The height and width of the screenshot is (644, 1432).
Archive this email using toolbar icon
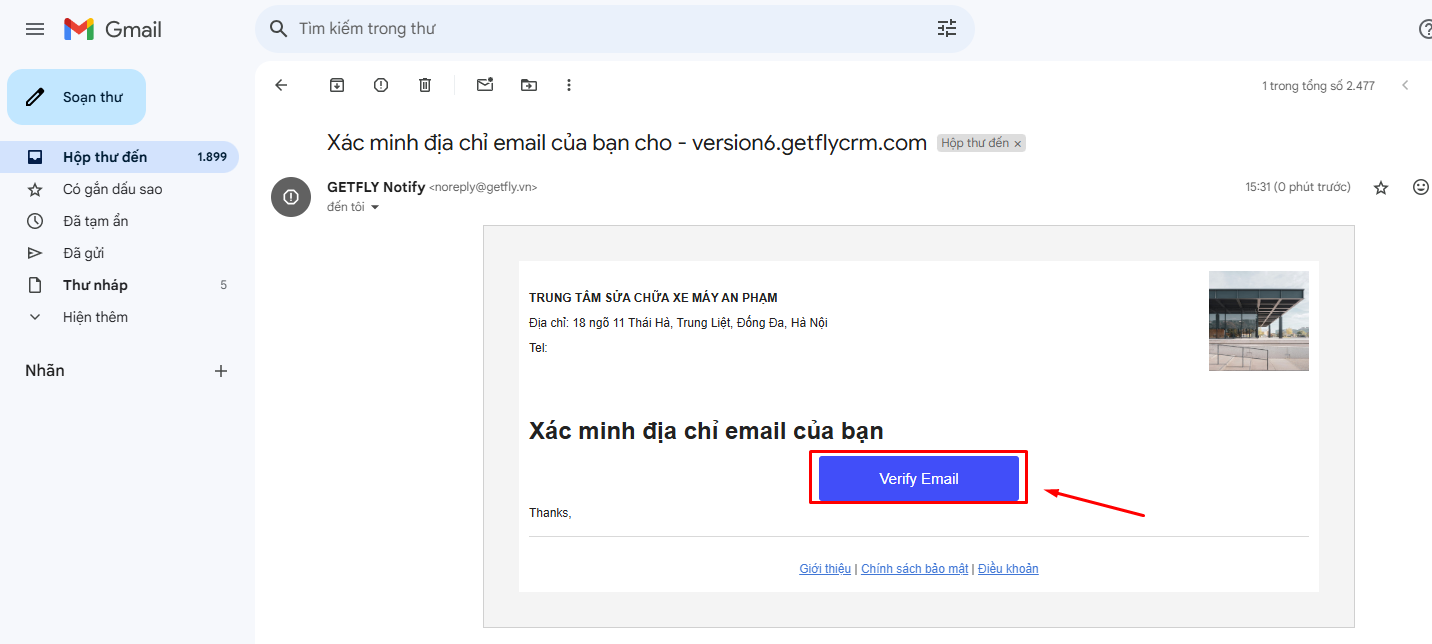coord(337,85)
